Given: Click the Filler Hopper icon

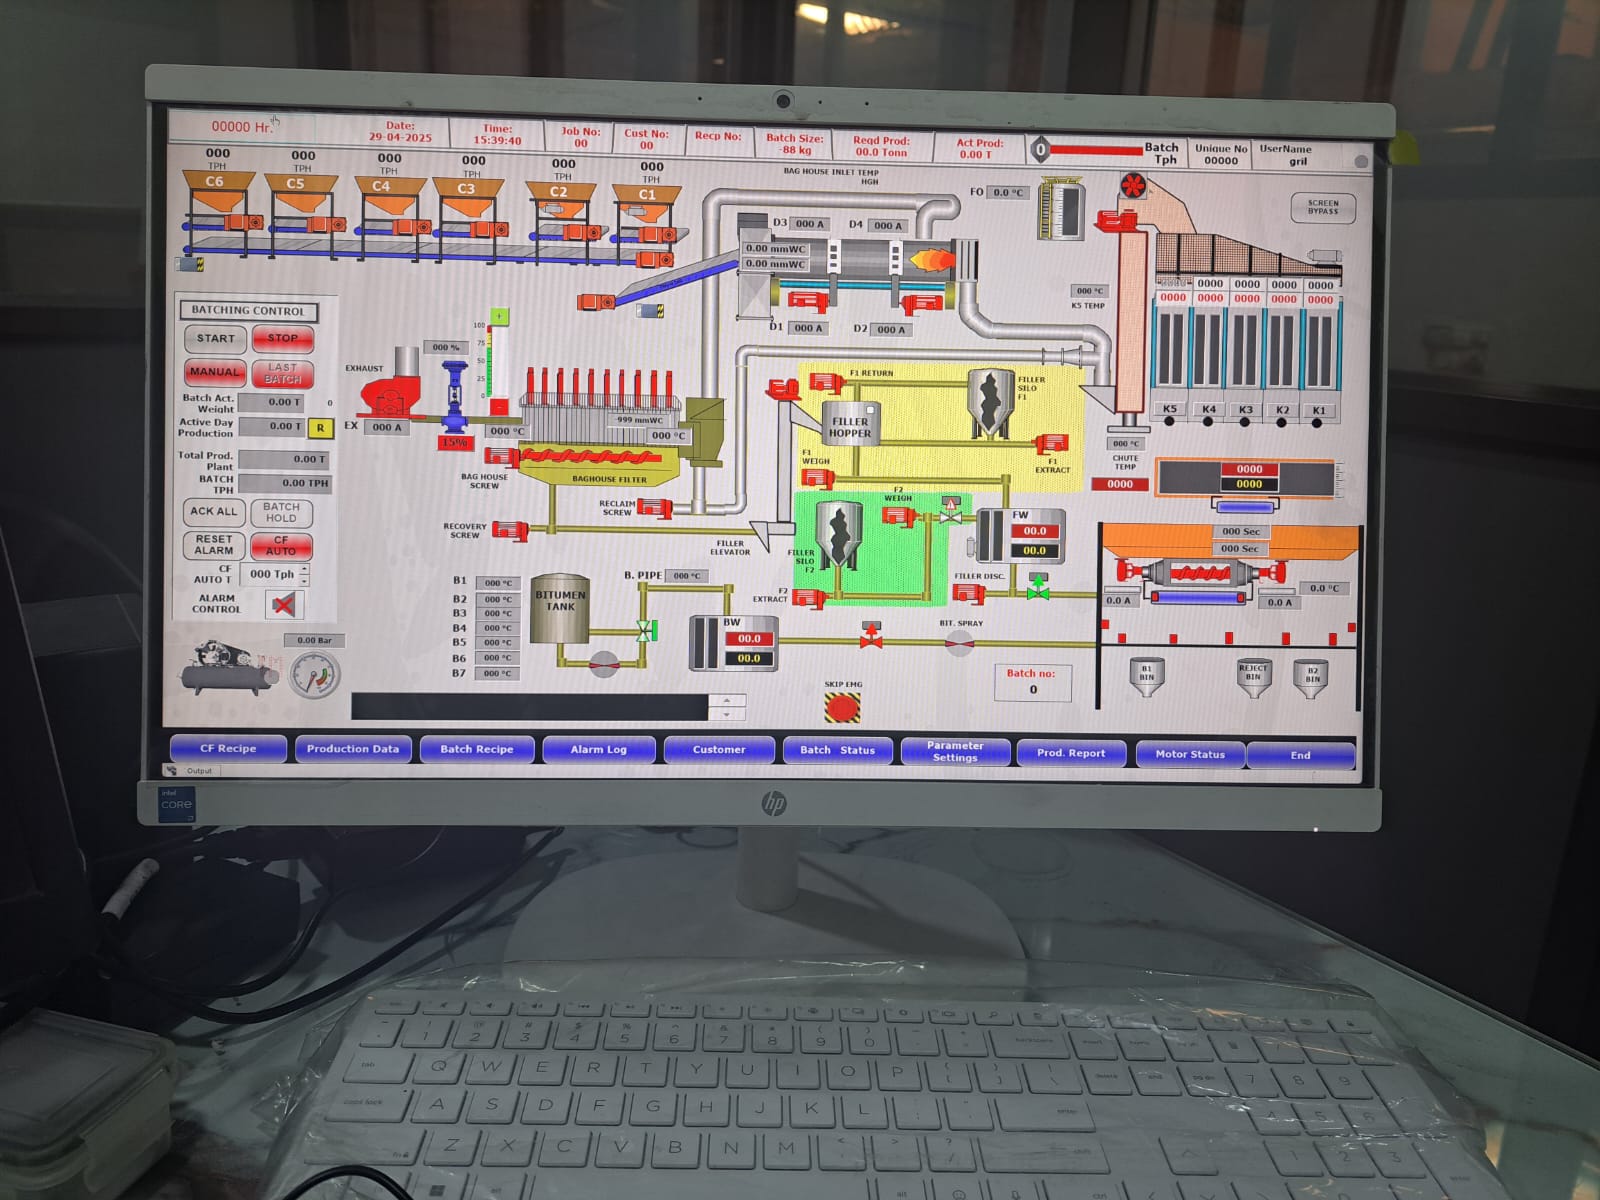Looking at the screenshot, I should [x=850, y=424].
